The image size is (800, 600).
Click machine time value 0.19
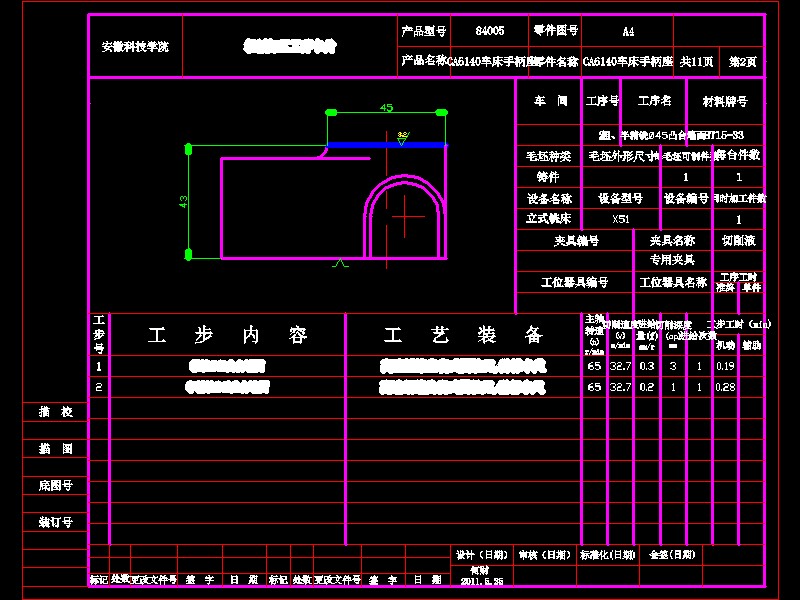(725, 366)
